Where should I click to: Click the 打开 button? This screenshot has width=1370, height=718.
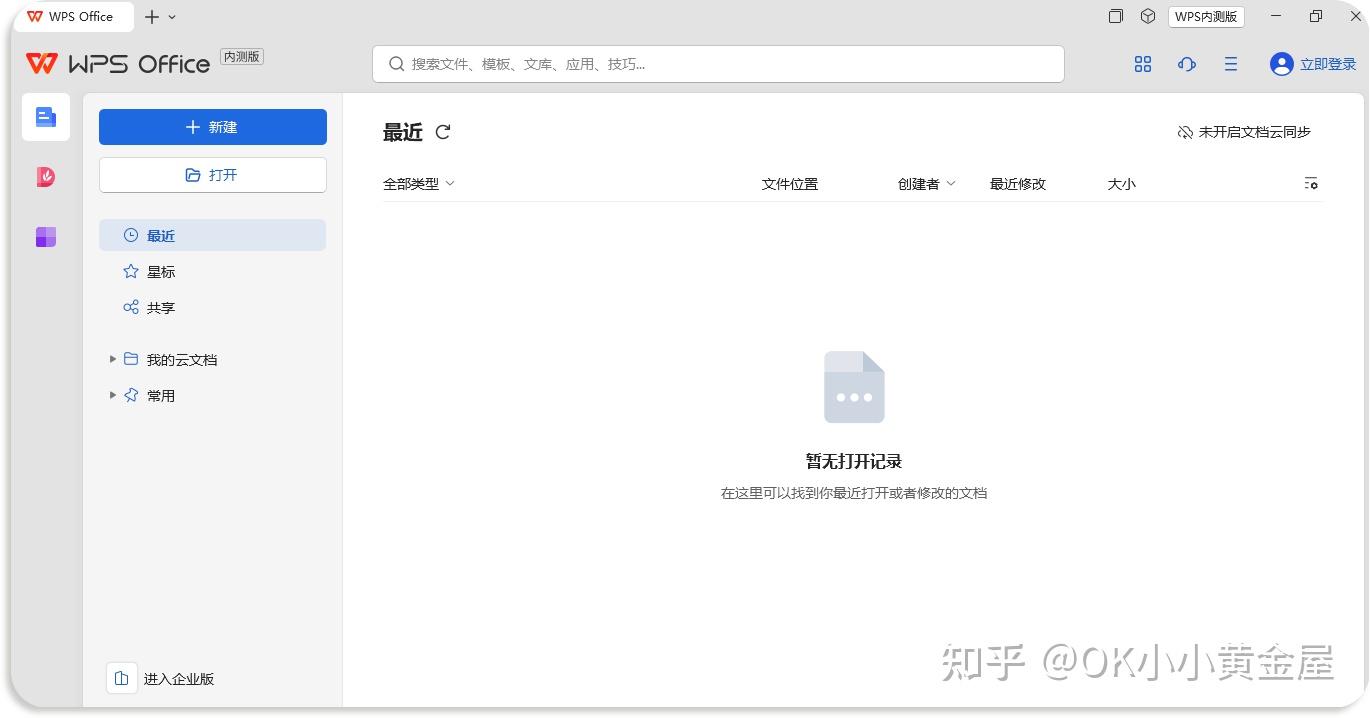(212, 174)
